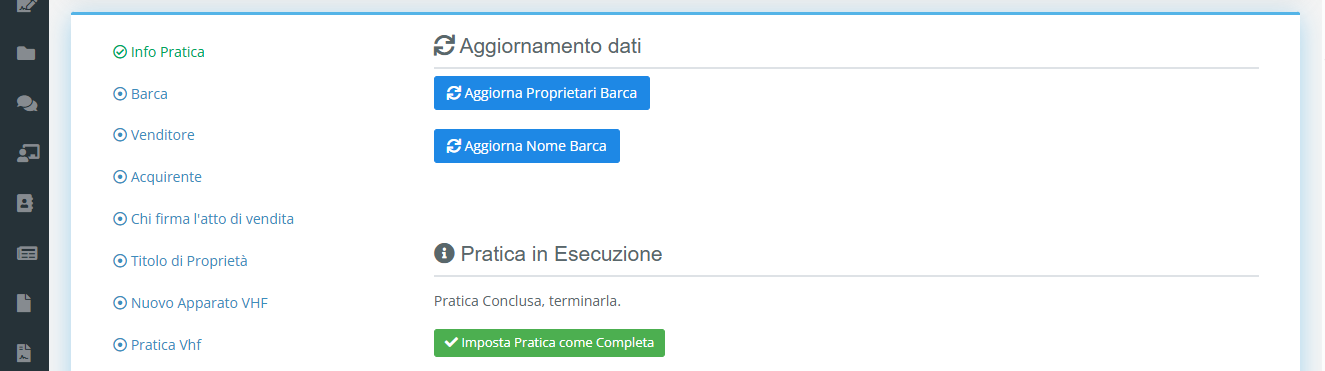
Task: Open Titolo di Proprietà step
Action: click(x=180, y=261)
